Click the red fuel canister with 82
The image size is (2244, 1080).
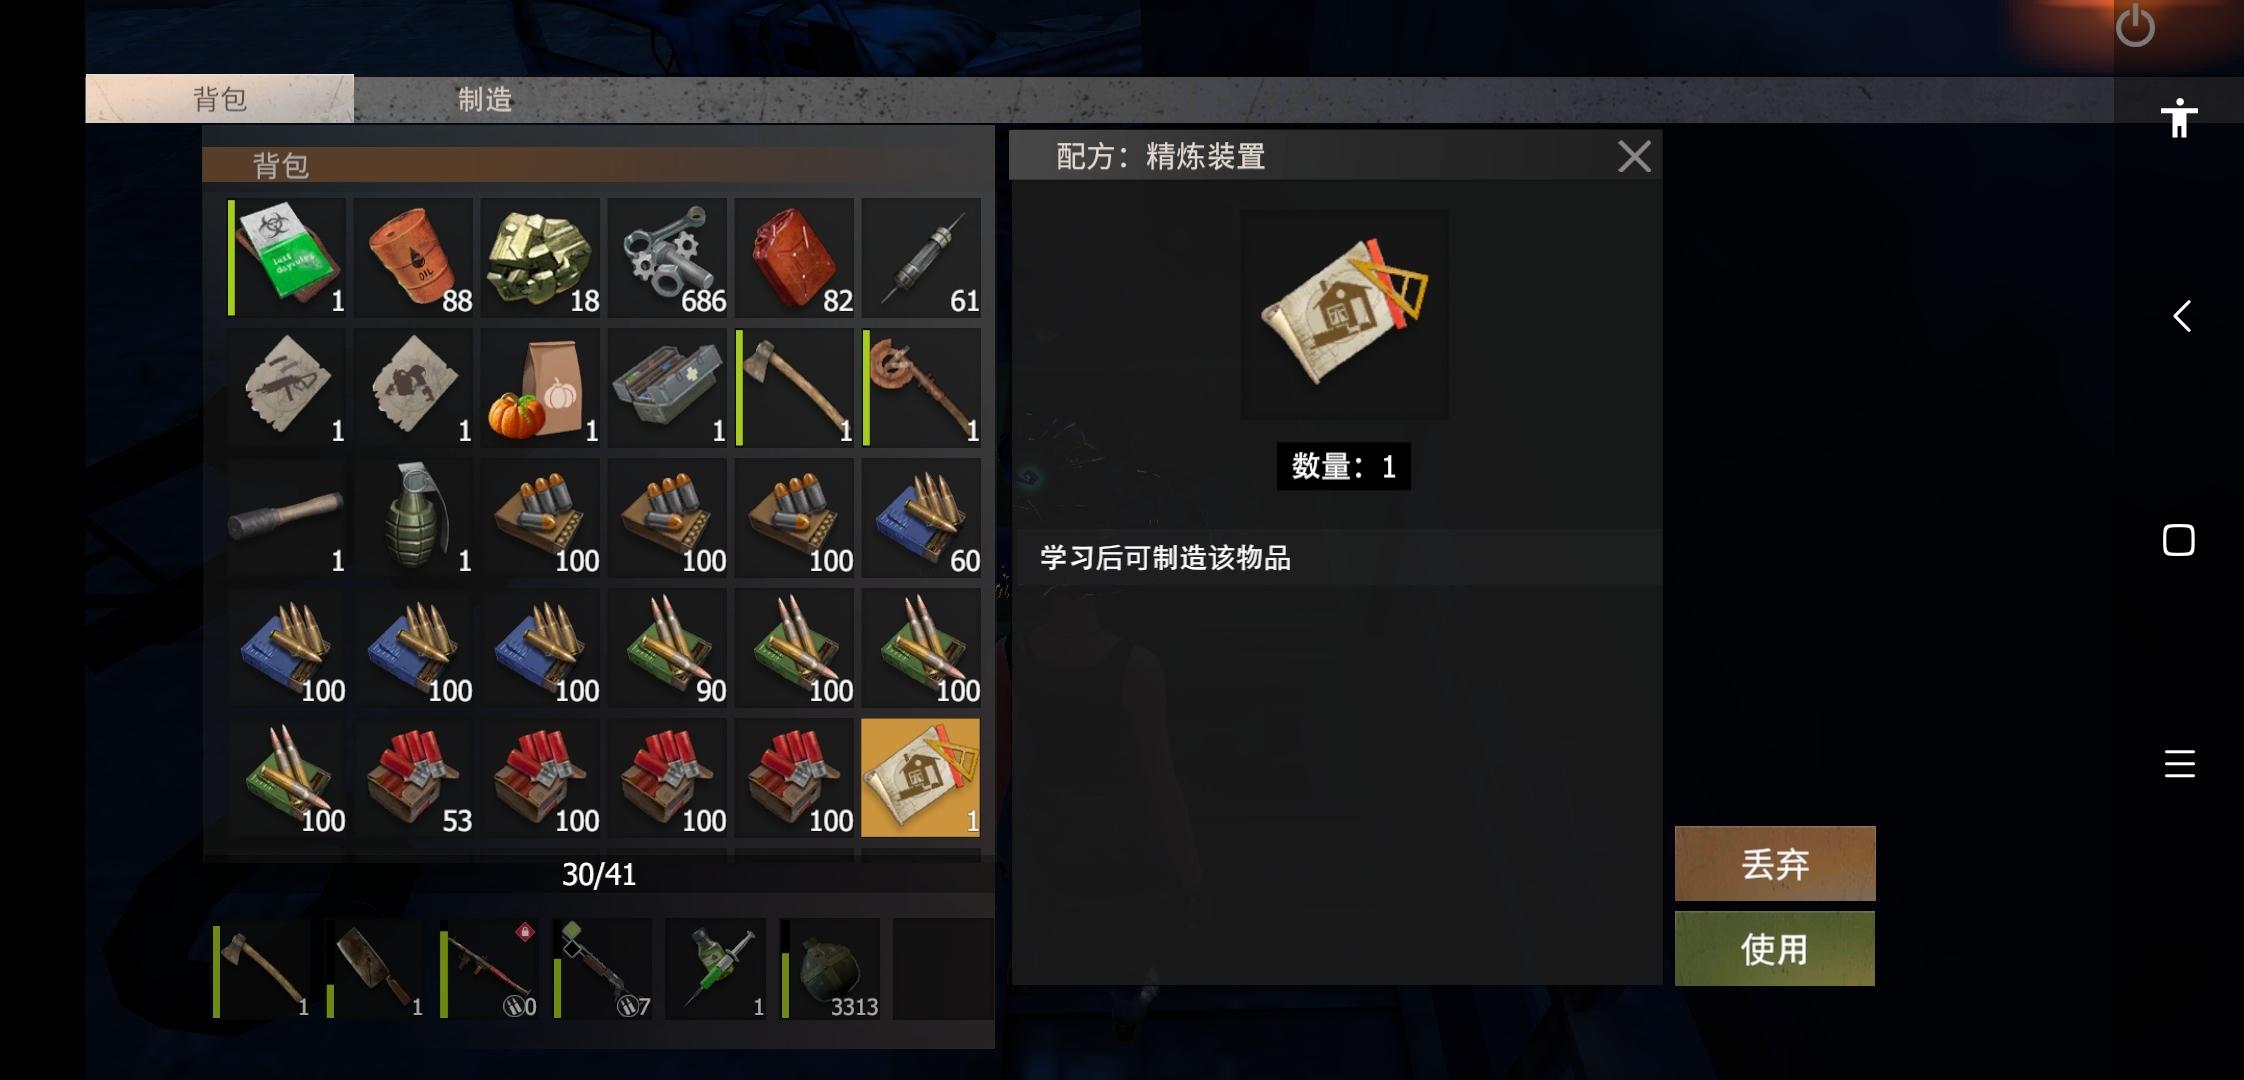pos(794,258)
